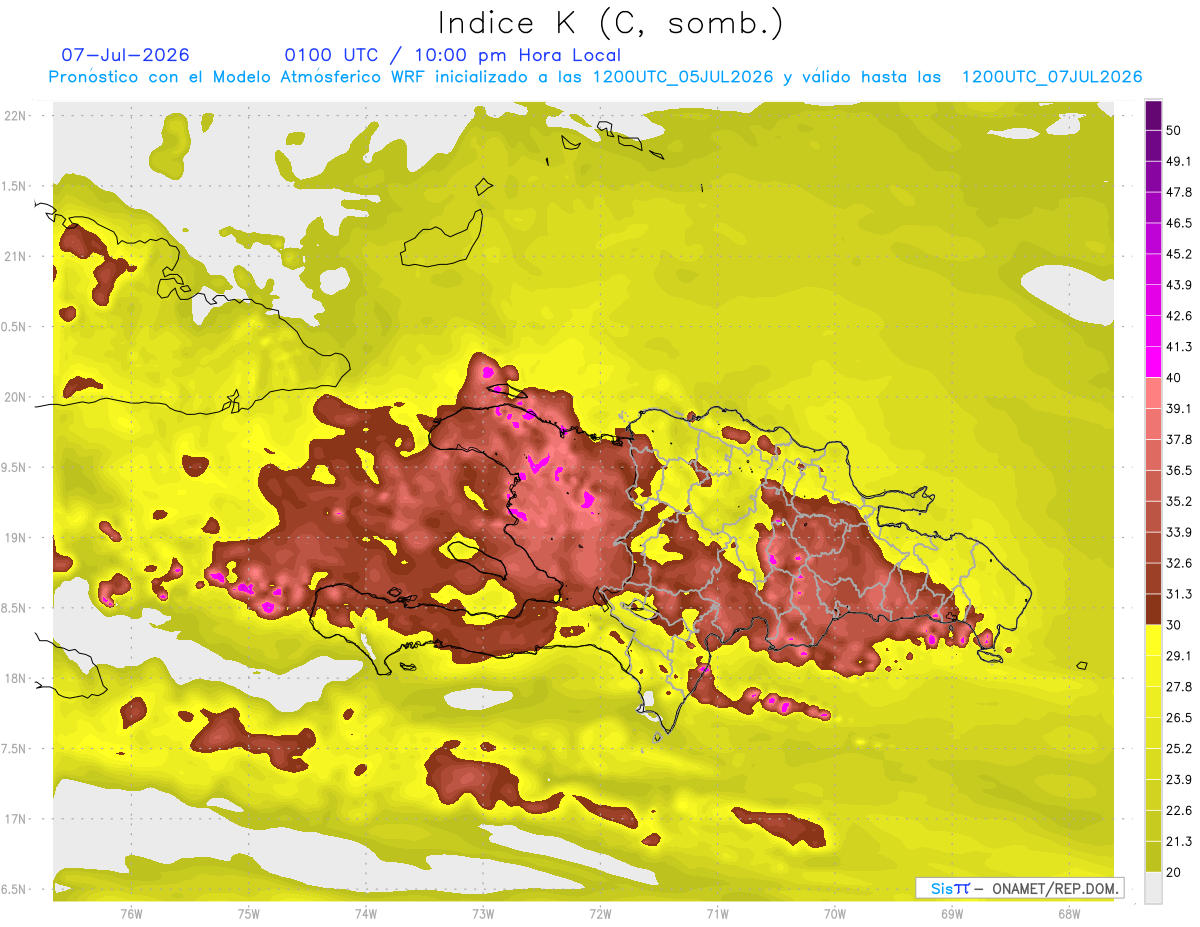Image resolution: width=1200 pixels, height=927 pixels.
Task: Click the "71W" longitude label
Action: coord(717,914)
